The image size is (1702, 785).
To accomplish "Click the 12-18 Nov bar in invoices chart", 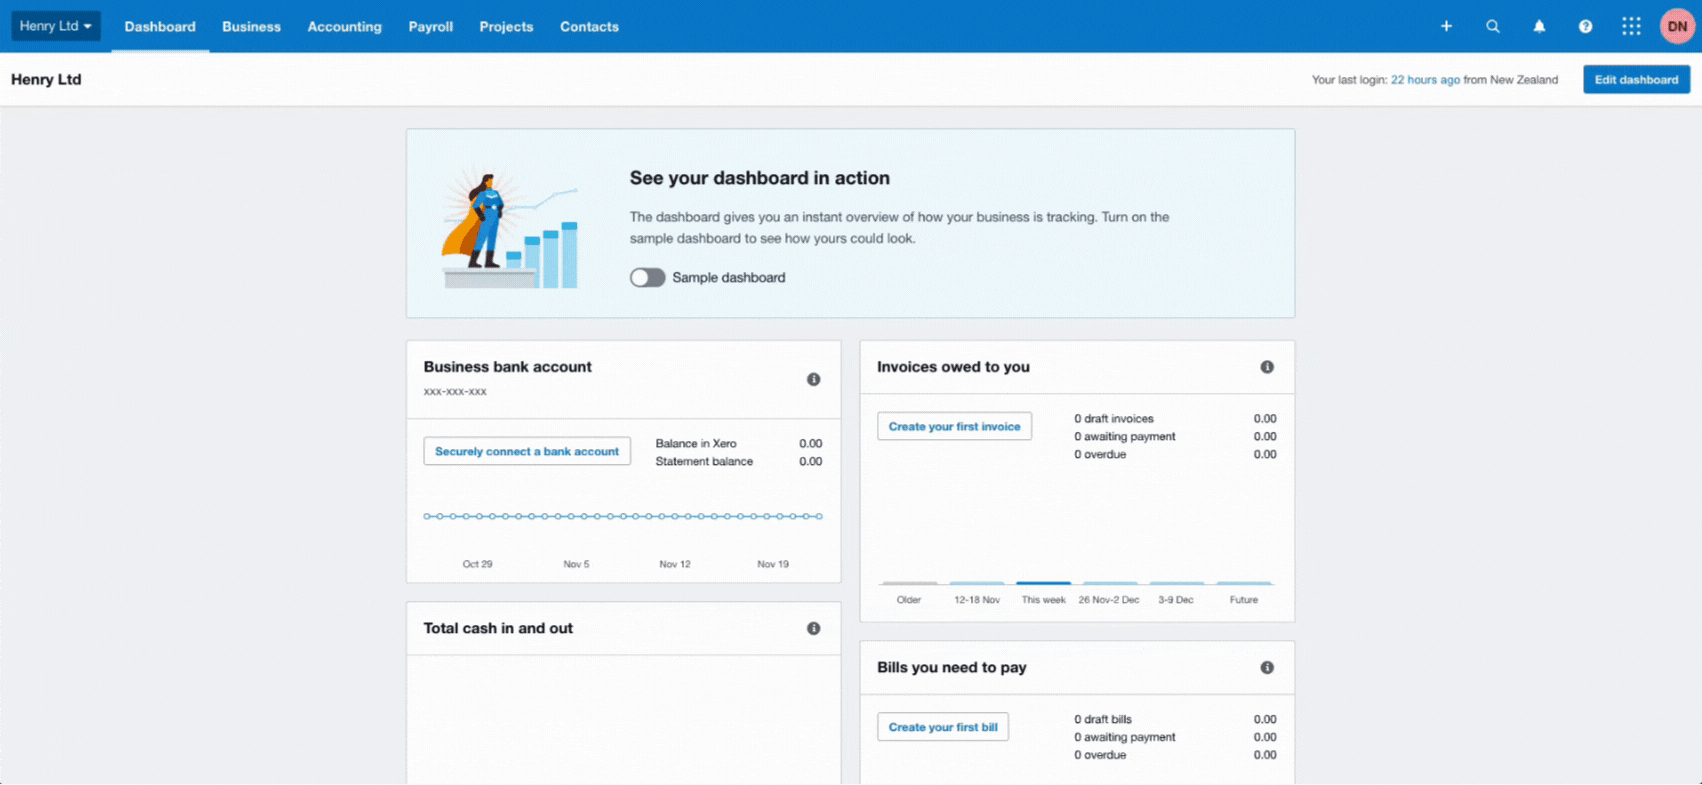I will [x=976, y=582].
